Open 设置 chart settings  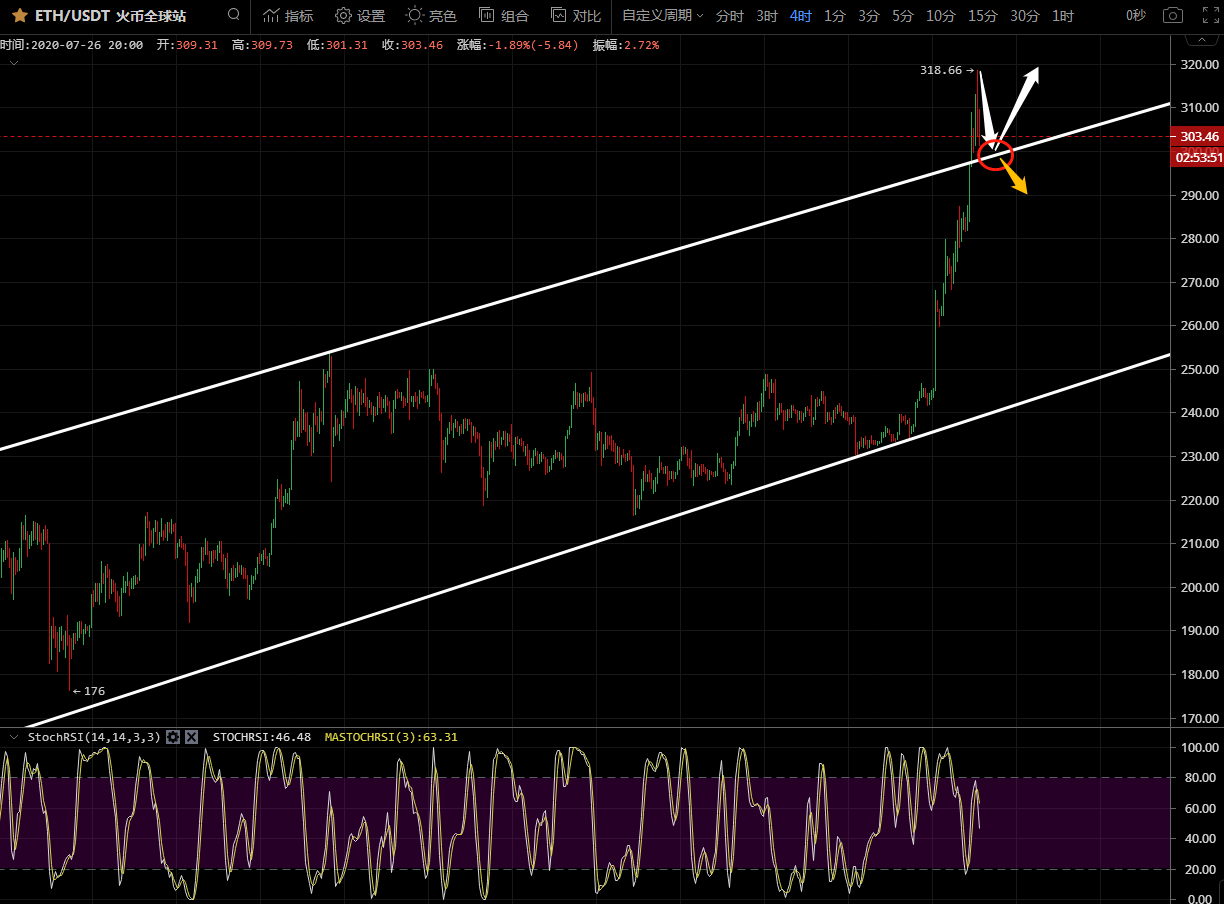coord(359,16)
